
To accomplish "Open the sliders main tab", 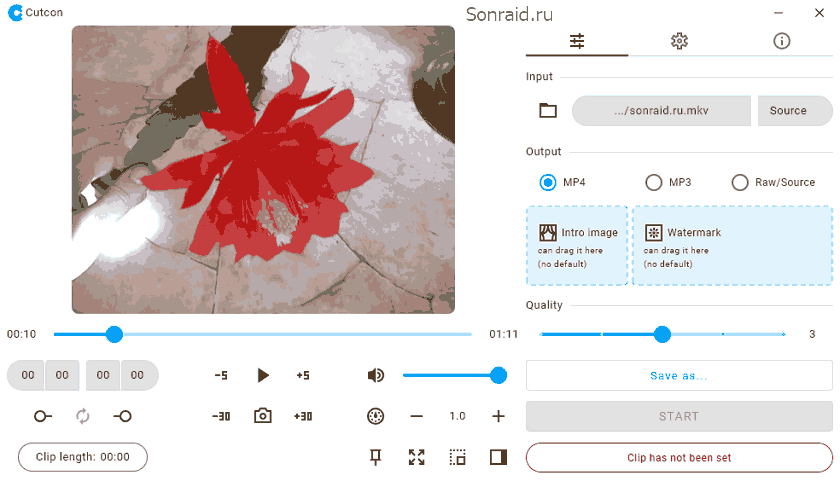I will (x=577, y=41).
